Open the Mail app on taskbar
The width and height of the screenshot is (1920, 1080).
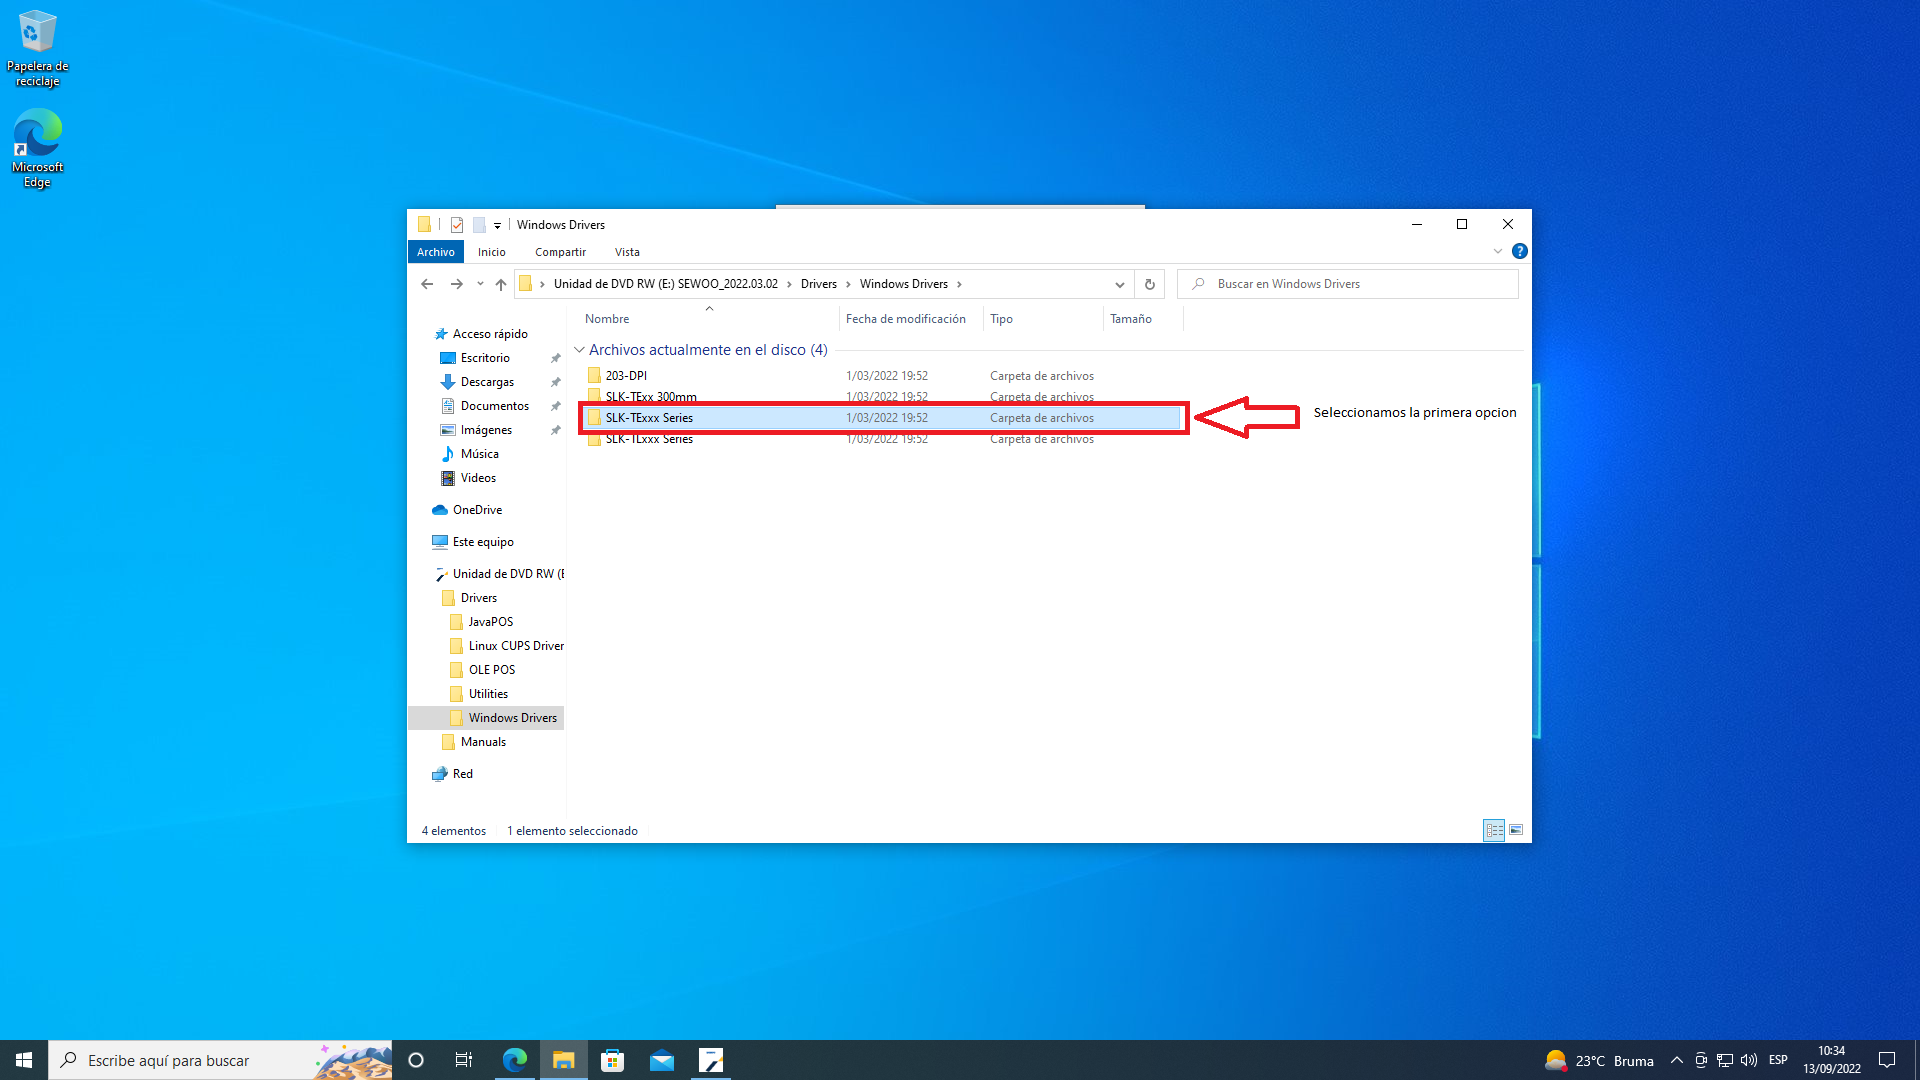click(661, 1060)
